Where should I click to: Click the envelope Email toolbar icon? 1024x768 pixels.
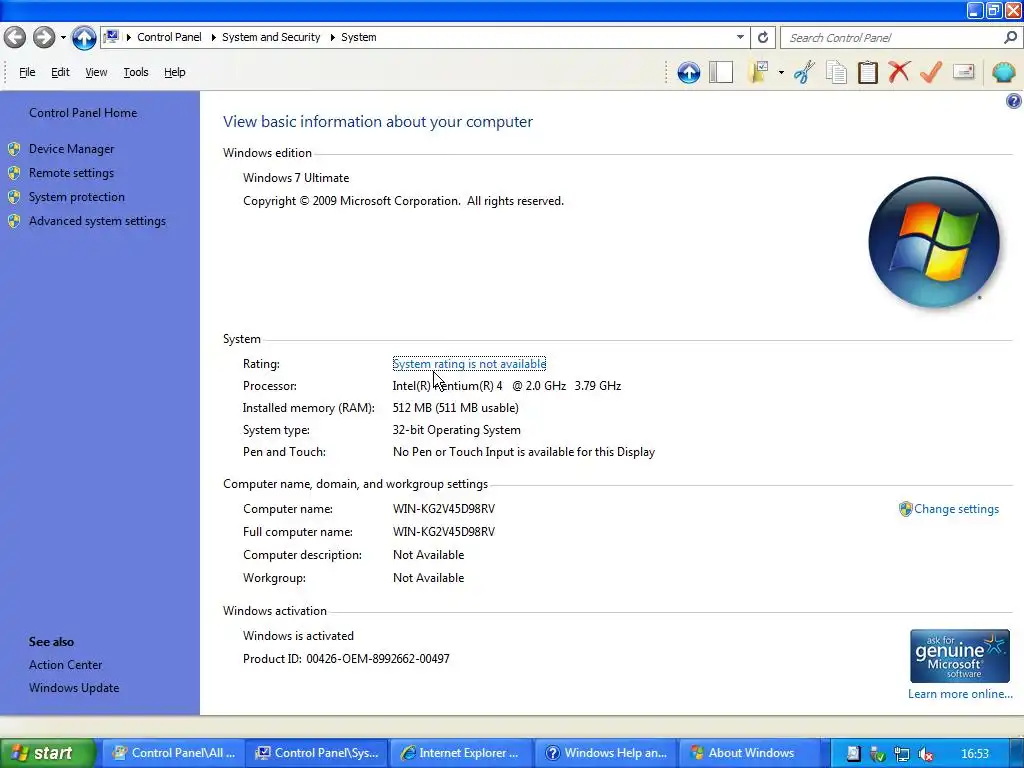click(x=964, y=71)
